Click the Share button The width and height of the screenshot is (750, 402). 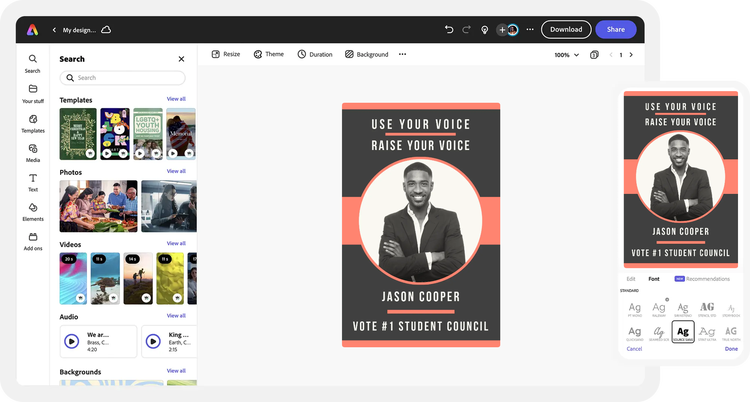pyautogui.click(x=616, y=30)
